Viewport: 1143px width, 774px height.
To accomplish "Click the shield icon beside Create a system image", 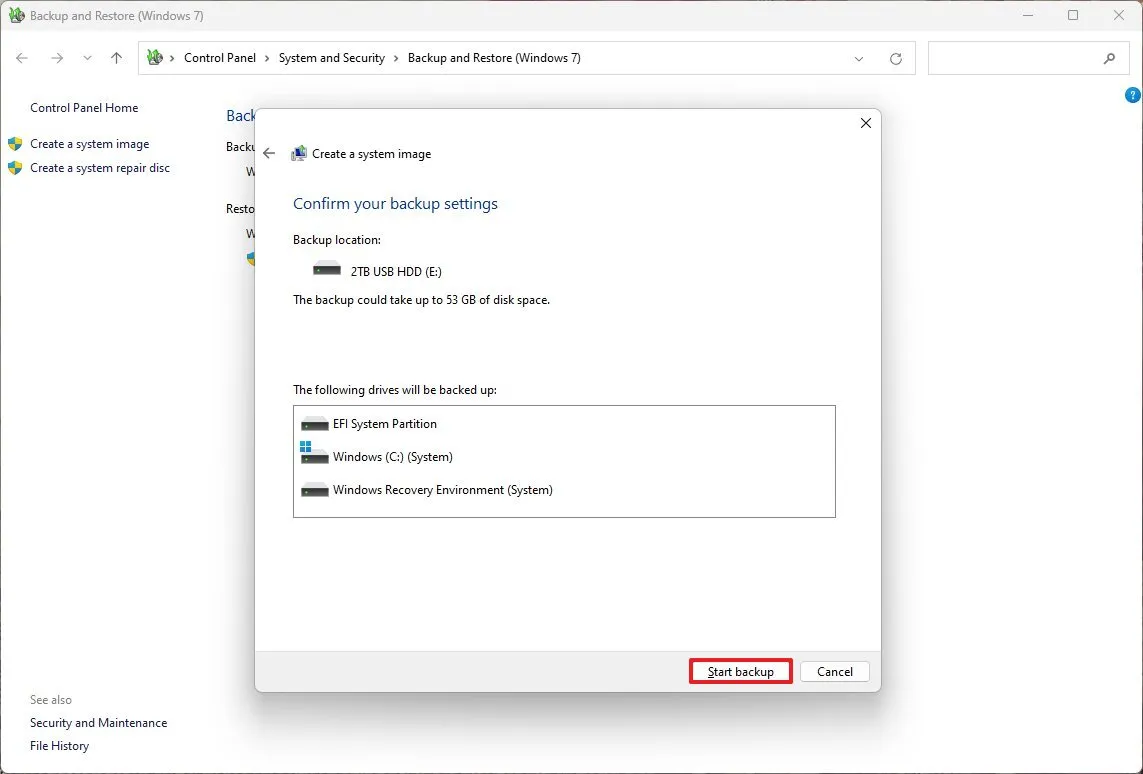I will click(14, 143).
